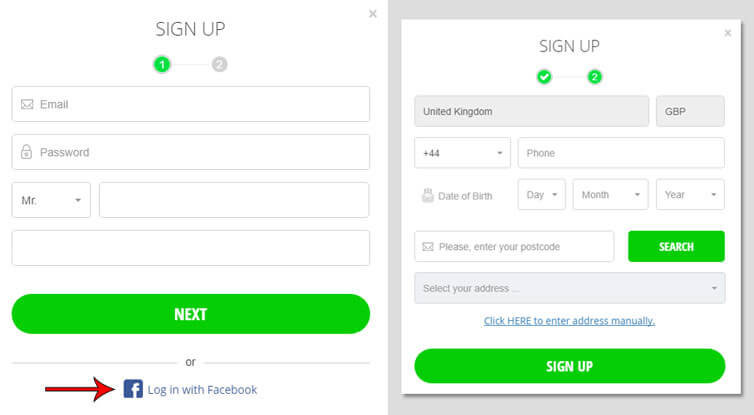The width and height of the screenshot is (754, 415).
Task: Click the padlock icon in Password field
Action: (27, 153)
